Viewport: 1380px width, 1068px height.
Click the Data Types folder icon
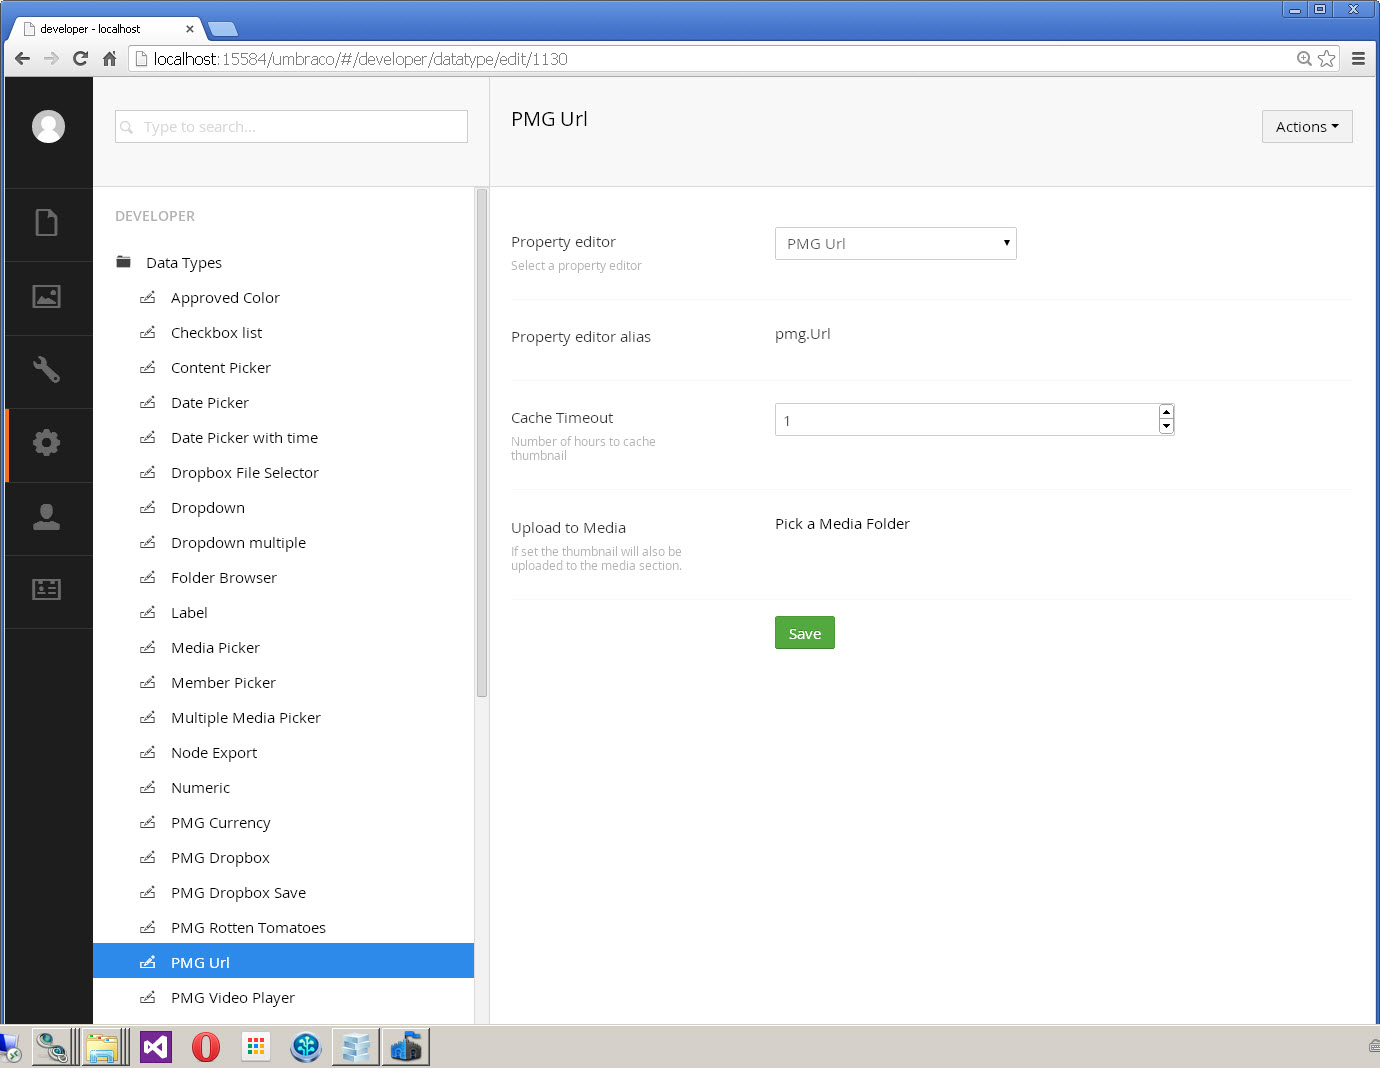pos(124,262)
